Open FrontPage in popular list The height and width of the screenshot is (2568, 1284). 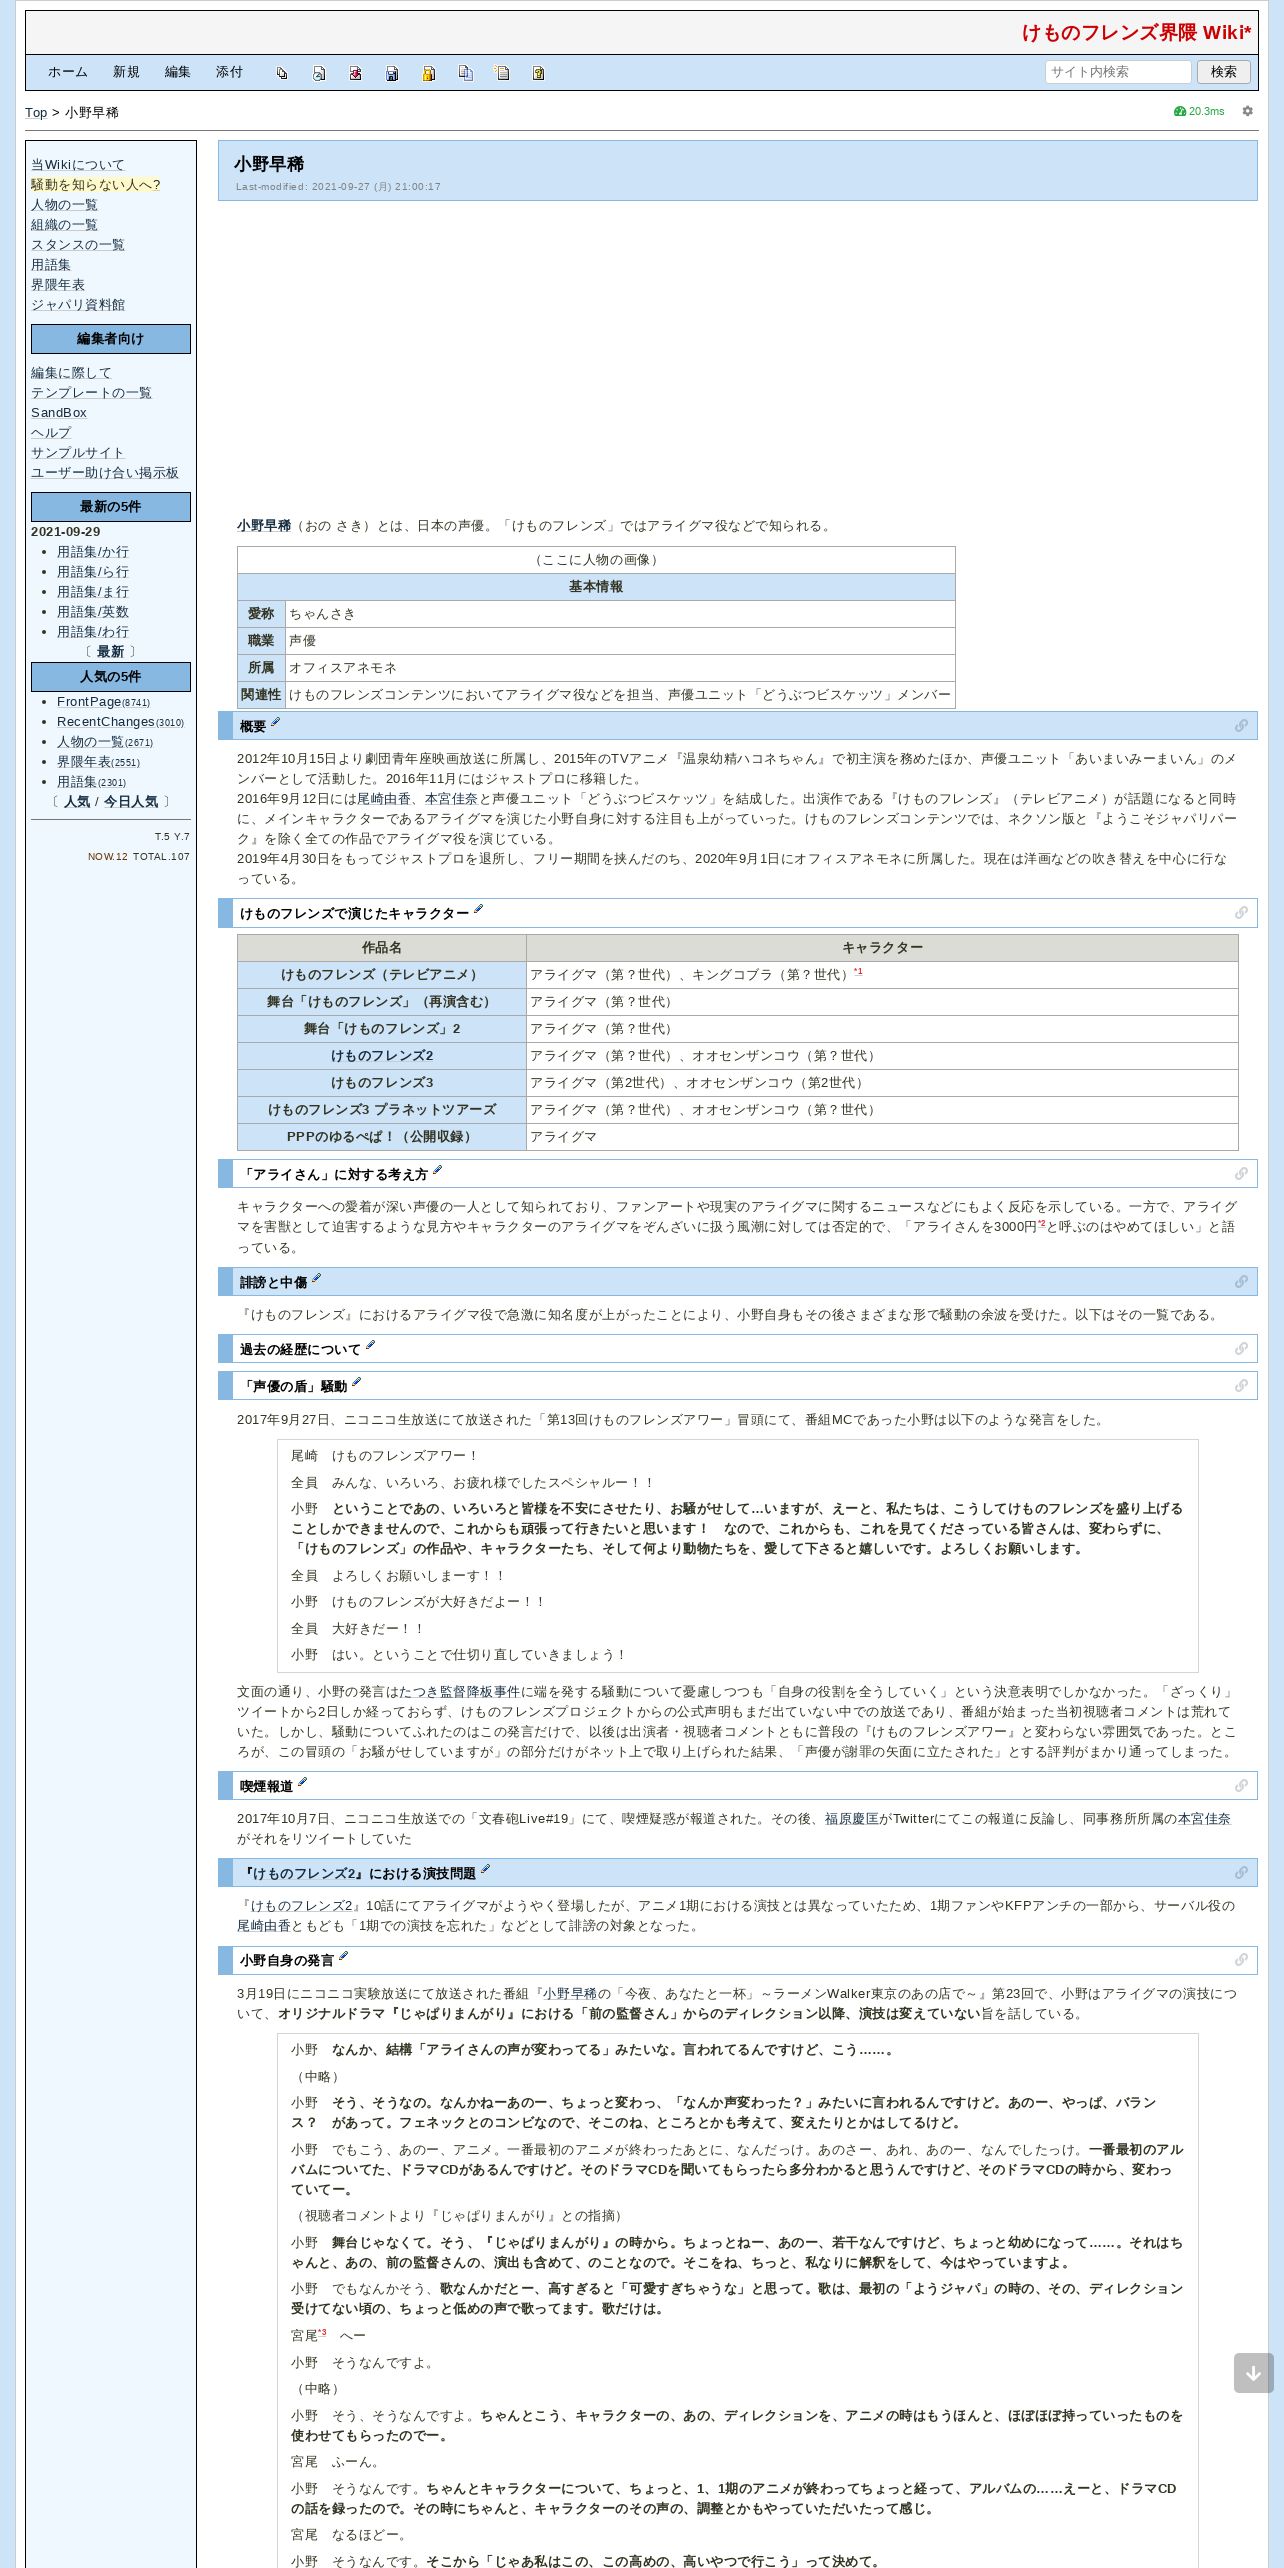pos(89,702)
